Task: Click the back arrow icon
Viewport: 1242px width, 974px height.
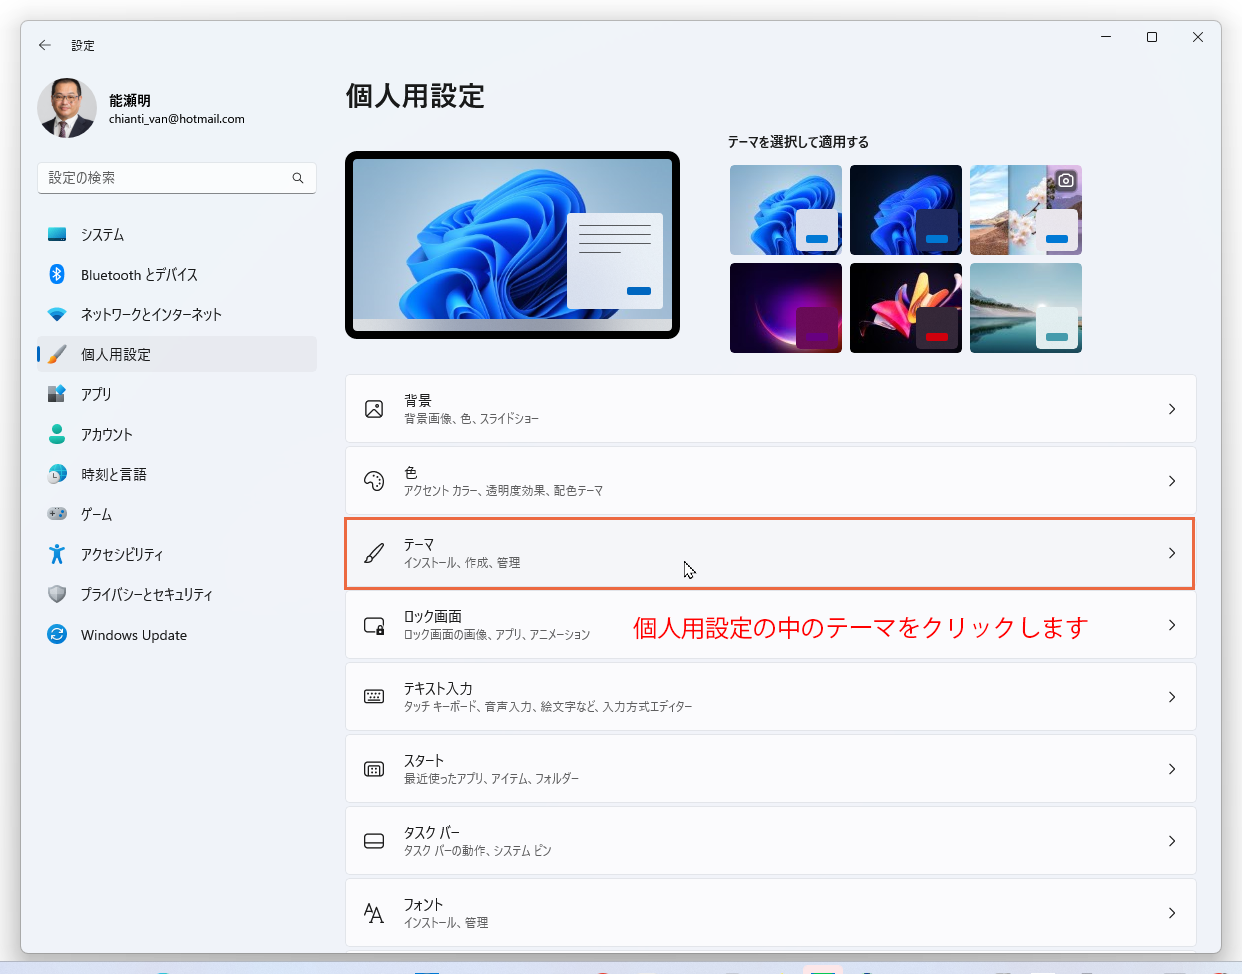Action: 45,45
